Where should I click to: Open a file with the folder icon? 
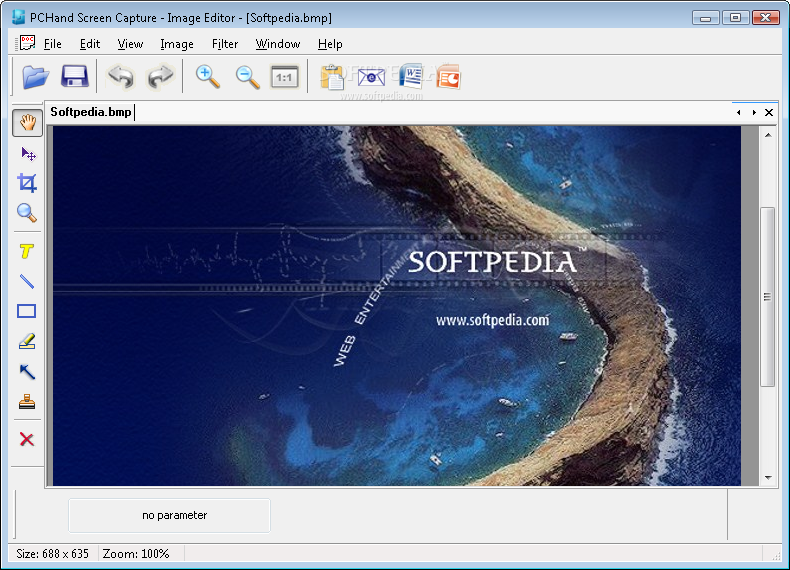tap(36, 77)
